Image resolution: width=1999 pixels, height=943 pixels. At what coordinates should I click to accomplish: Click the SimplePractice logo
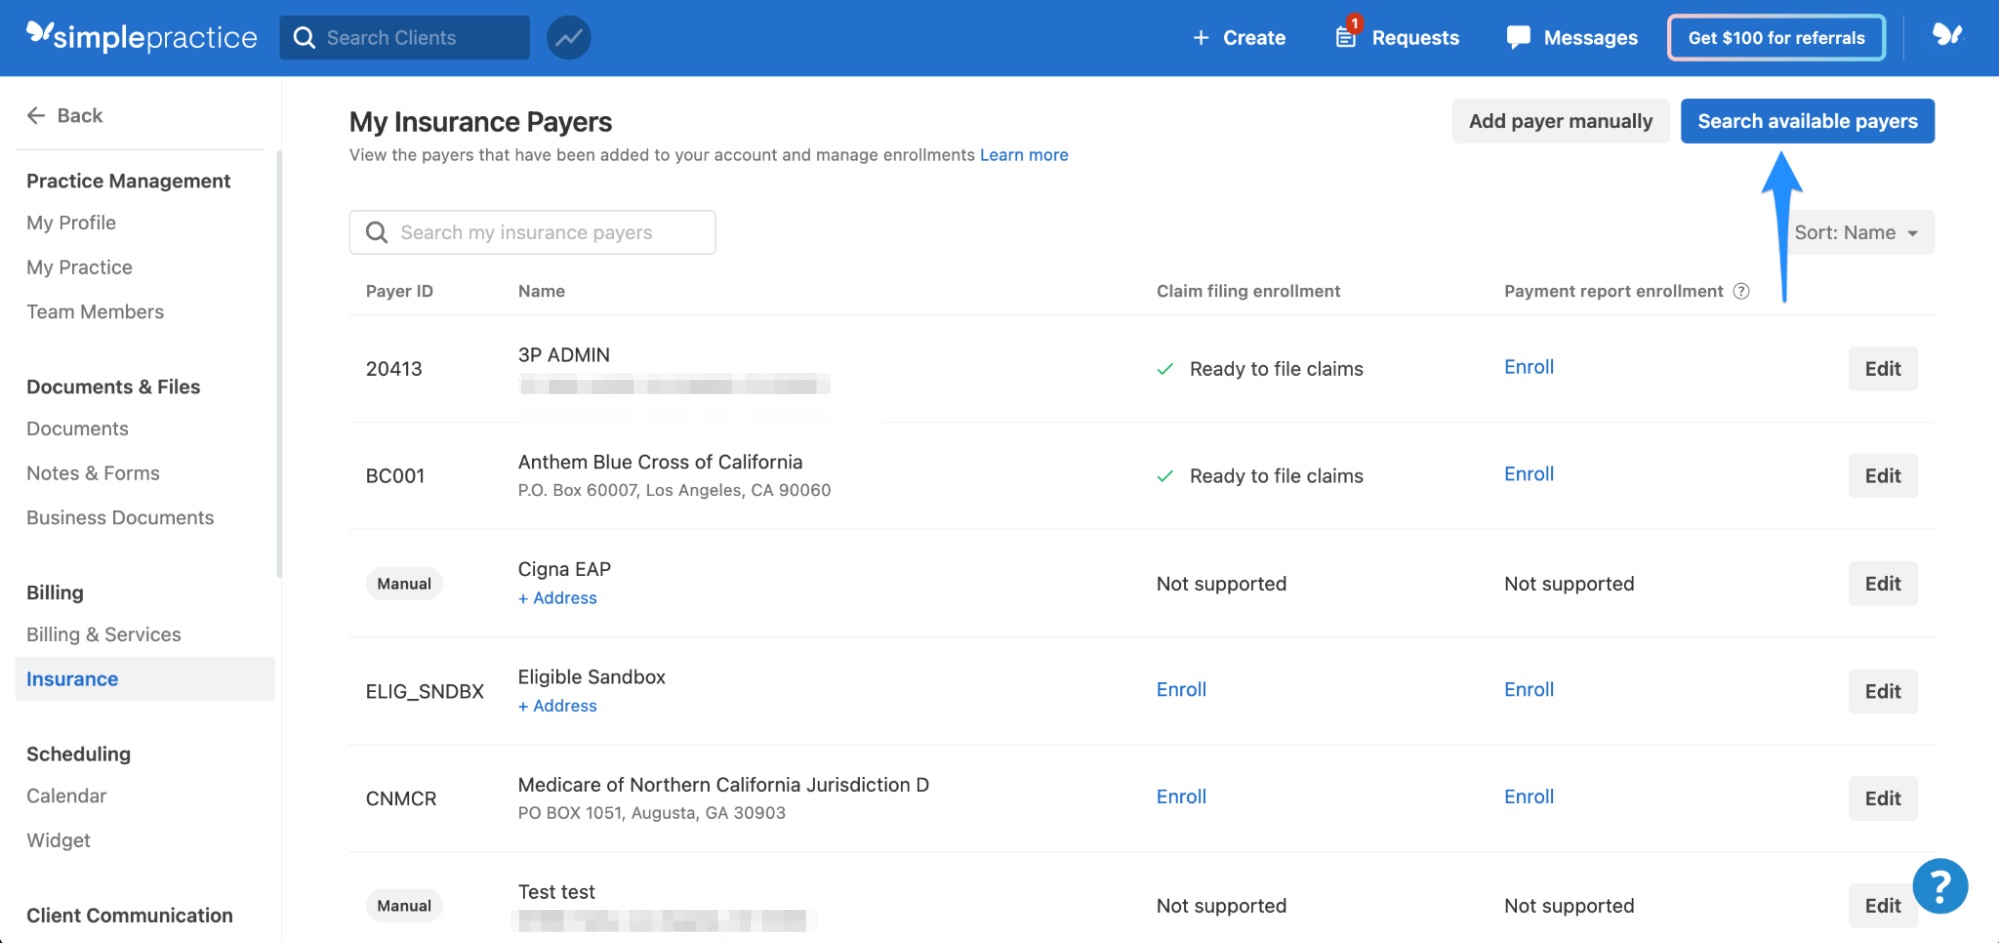pos(141,37)
